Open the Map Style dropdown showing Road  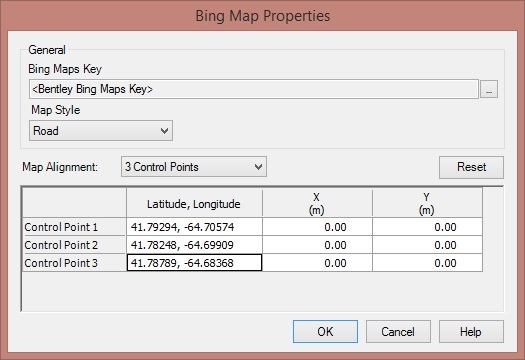101,131
